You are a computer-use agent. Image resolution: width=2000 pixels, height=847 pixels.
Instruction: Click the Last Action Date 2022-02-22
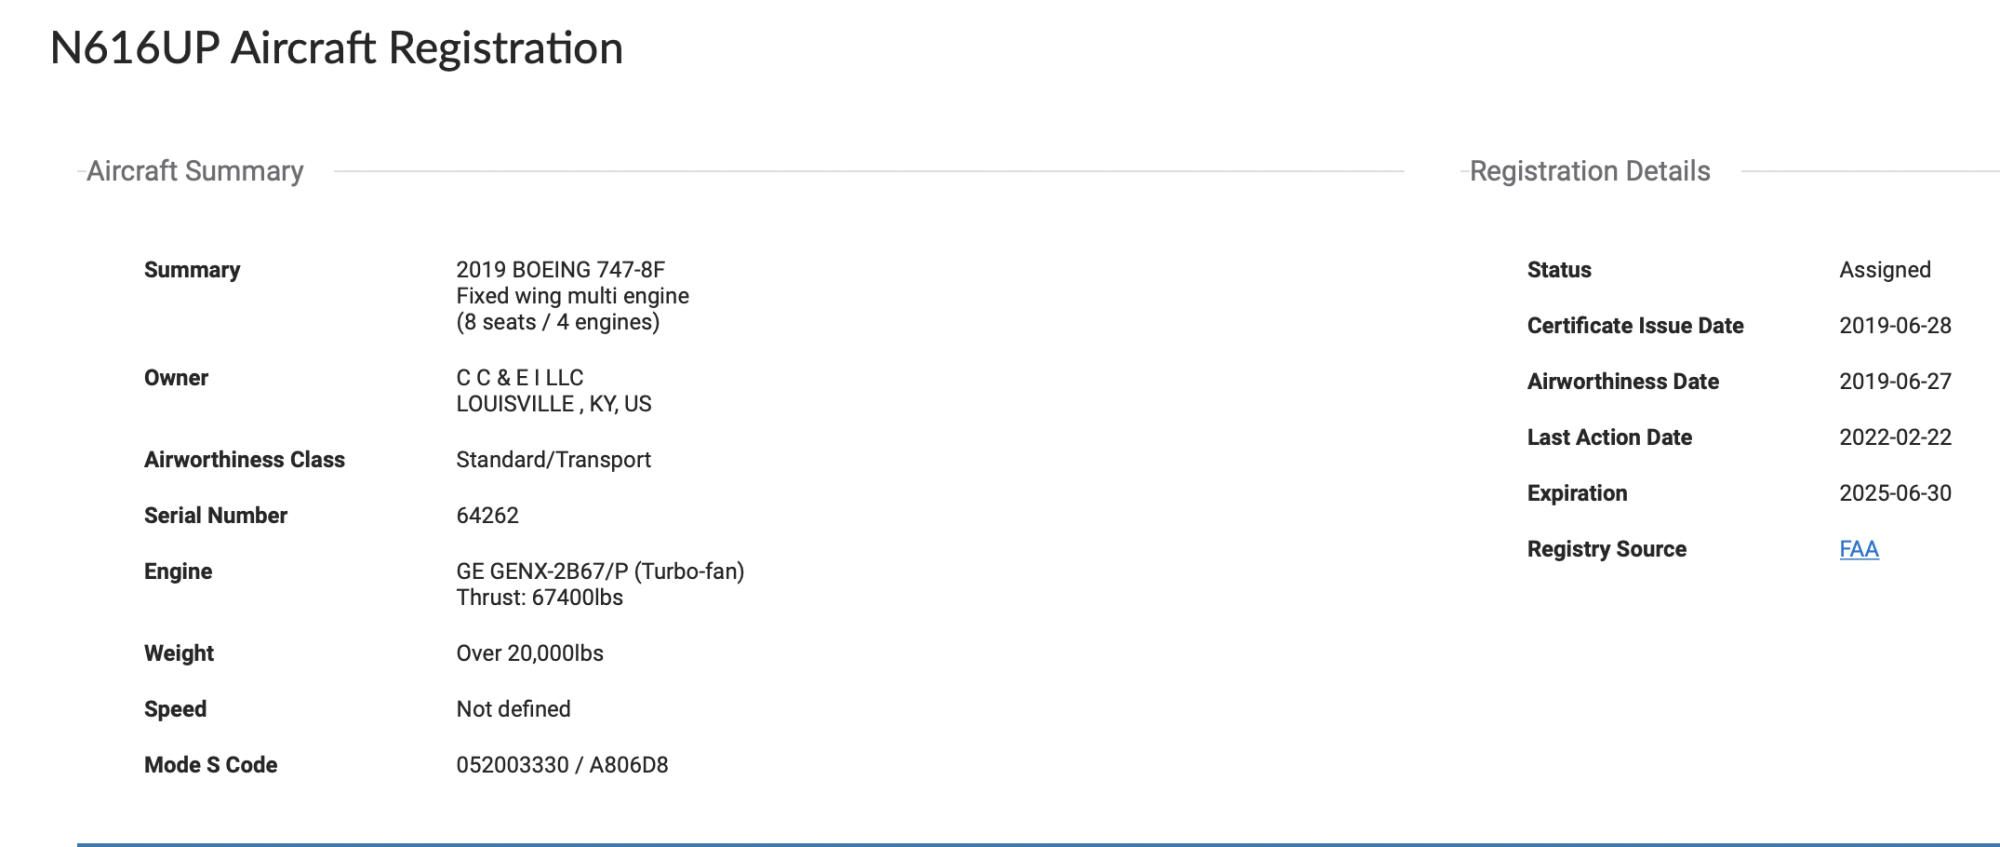[x=1895, y=438]
